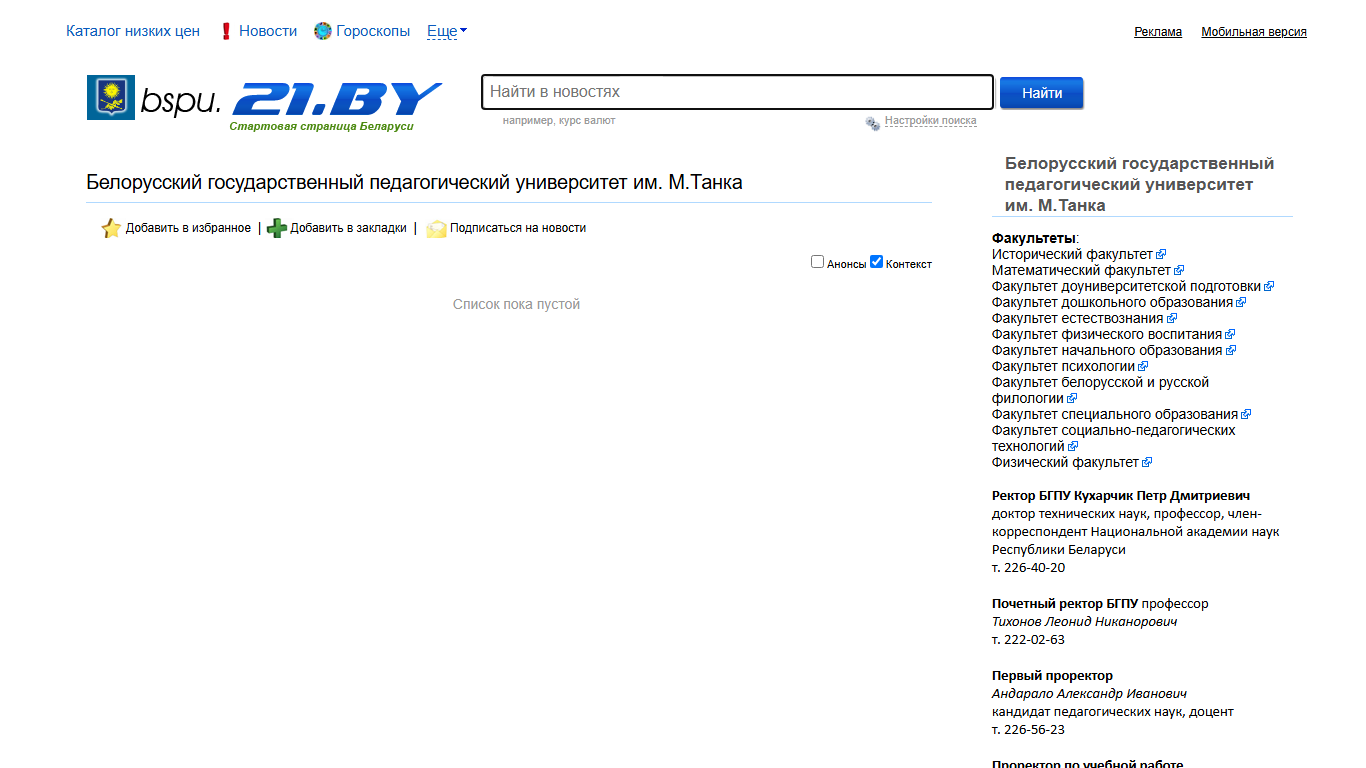
Task: Open external link icon for Факультет доуниверситетской подготовки
Action: (1269, 286)
